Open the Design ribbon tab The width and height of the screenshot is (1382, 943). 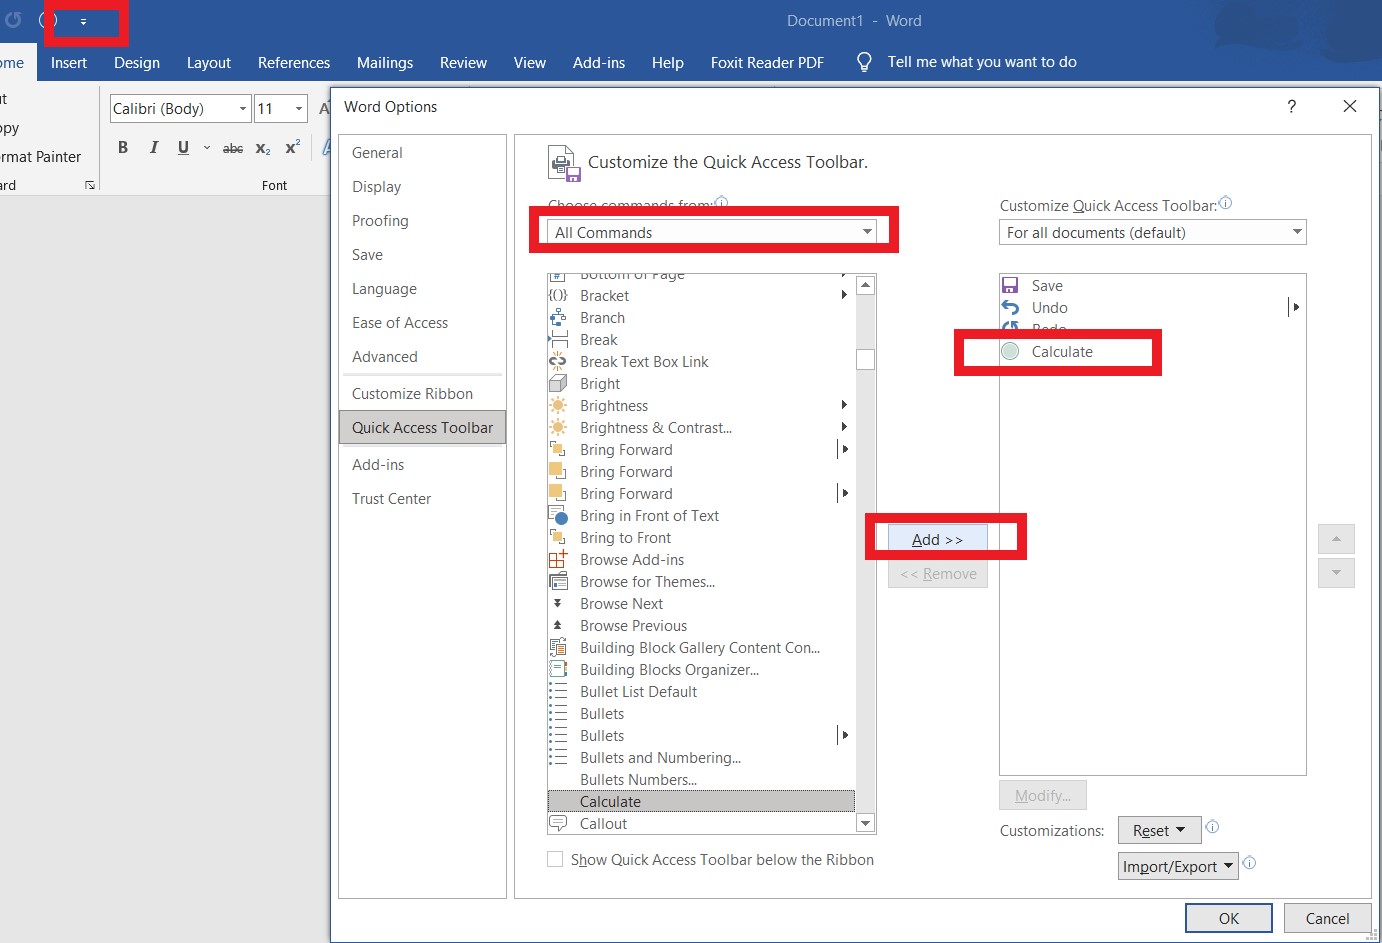coord(137,62)
